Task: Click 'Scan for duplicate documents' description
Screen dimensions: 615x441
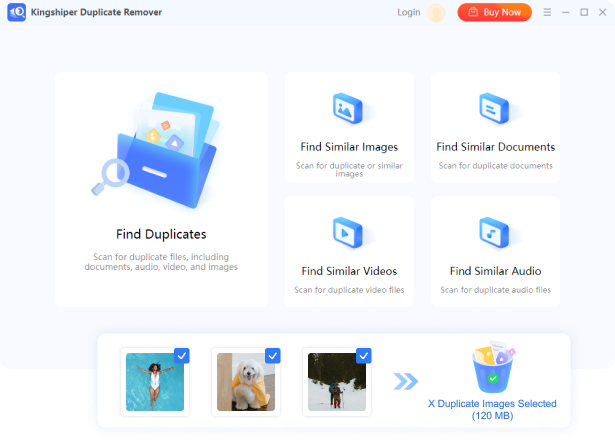Action: pos(495,166)
